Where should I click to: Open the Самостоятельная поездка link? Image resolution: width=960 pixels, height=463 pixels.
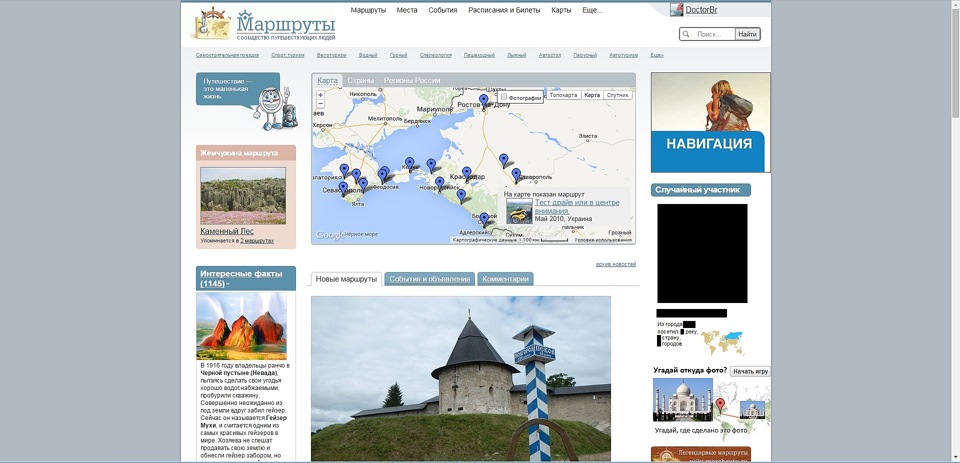(x=227, y=55)
